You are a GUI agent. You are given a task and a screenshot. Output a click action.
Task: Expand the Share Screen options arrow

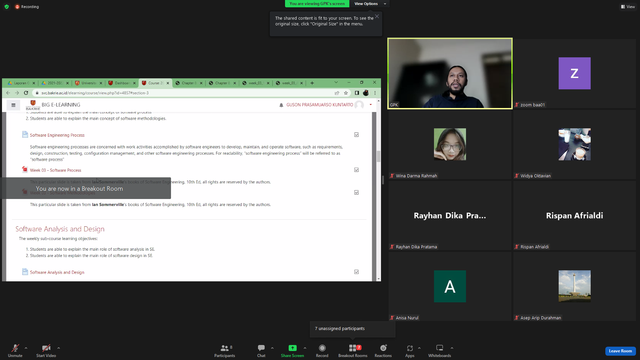(x=304, y=348)
